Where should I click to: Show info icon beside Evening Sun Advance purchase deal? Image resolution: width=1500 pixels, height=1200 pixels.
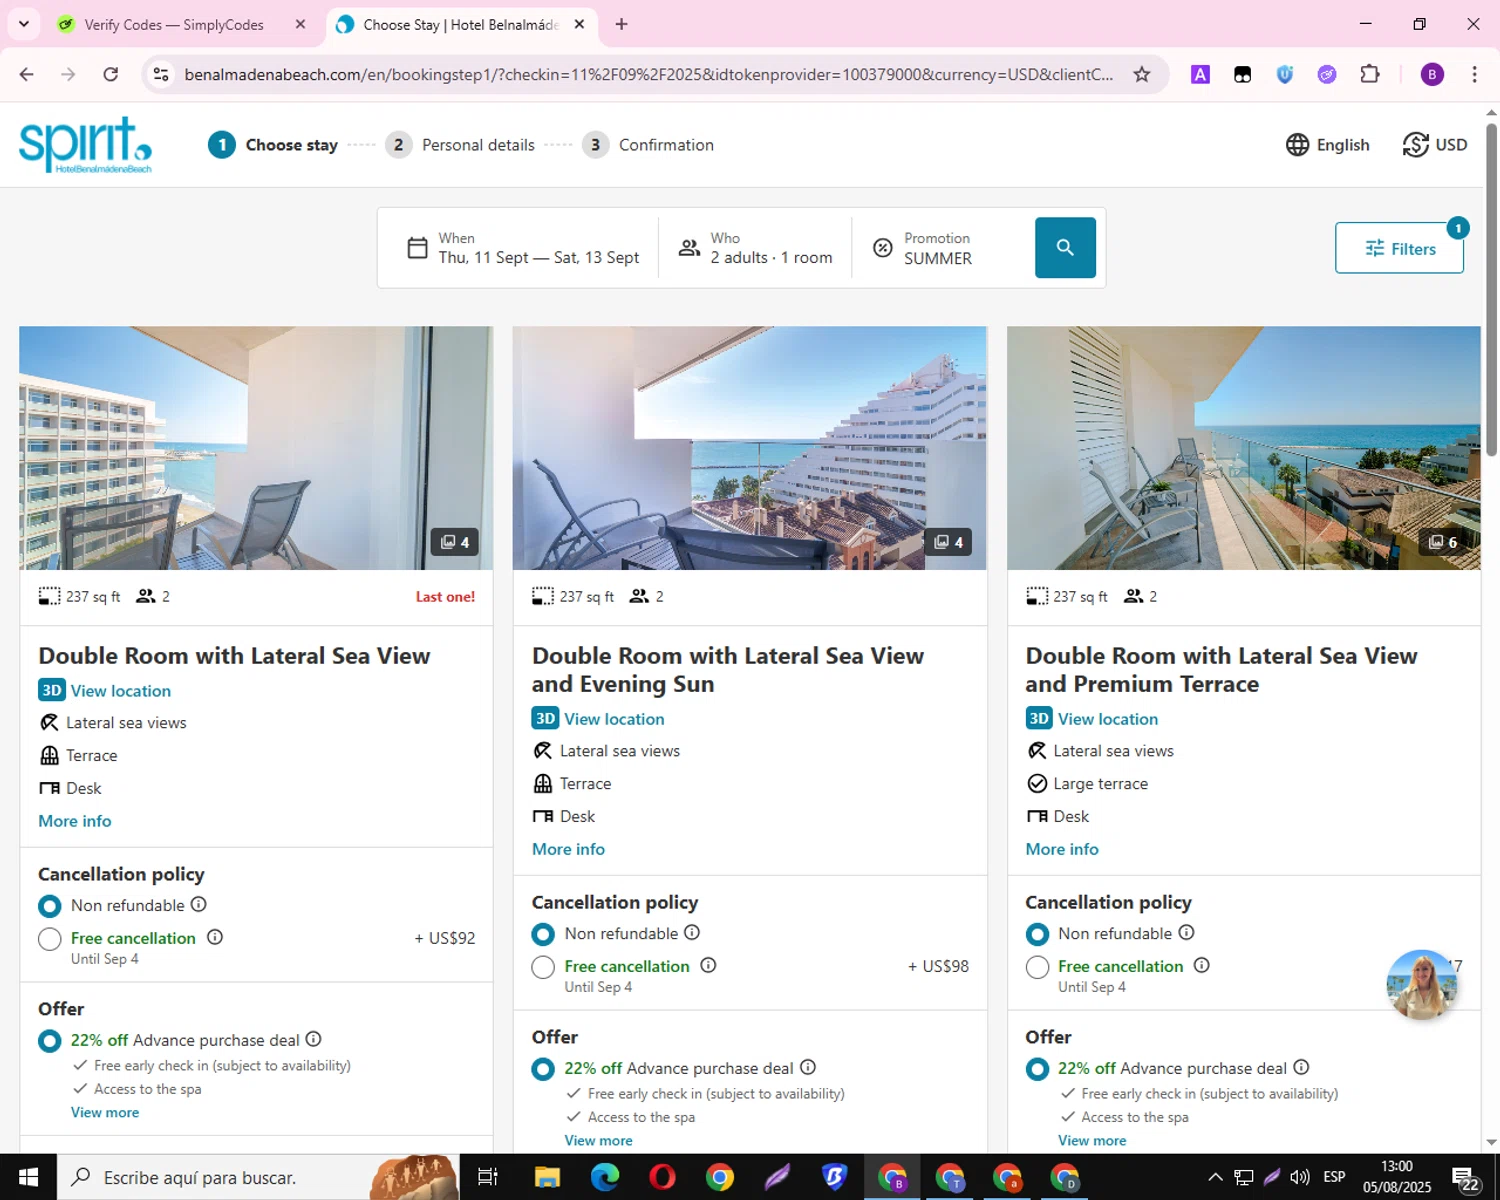pos(808,1067)
